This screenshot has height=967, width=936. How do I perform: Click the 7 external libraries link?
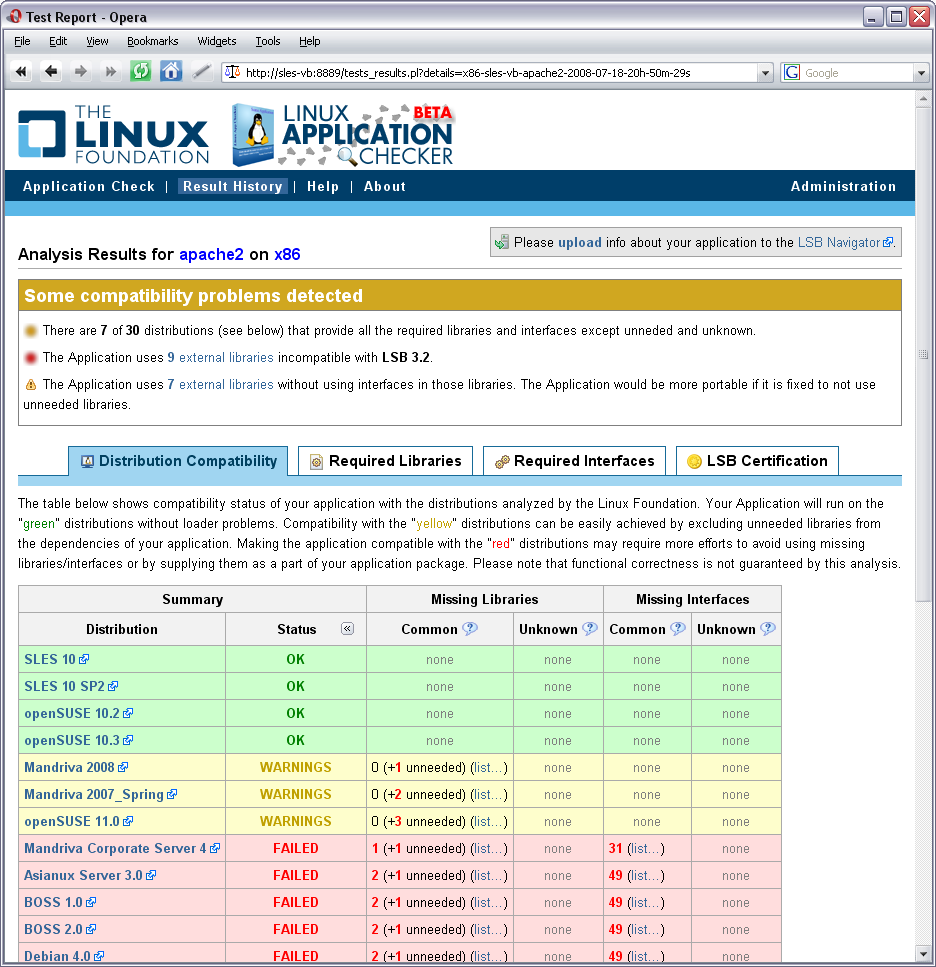click(x=220, y=384)
